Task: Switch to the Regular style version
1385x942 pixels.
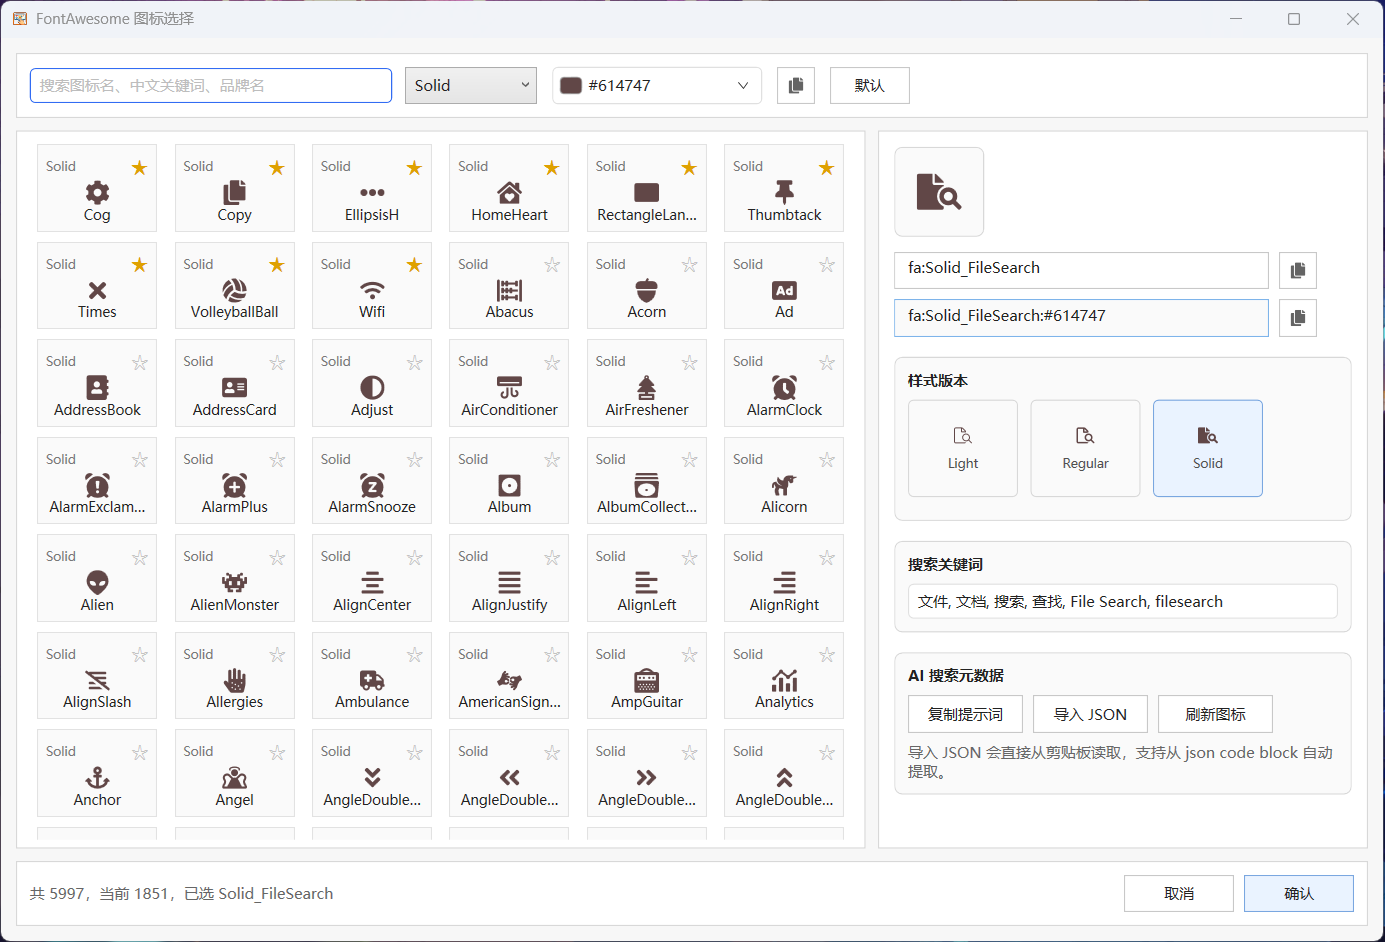Action: [1085, 448]
